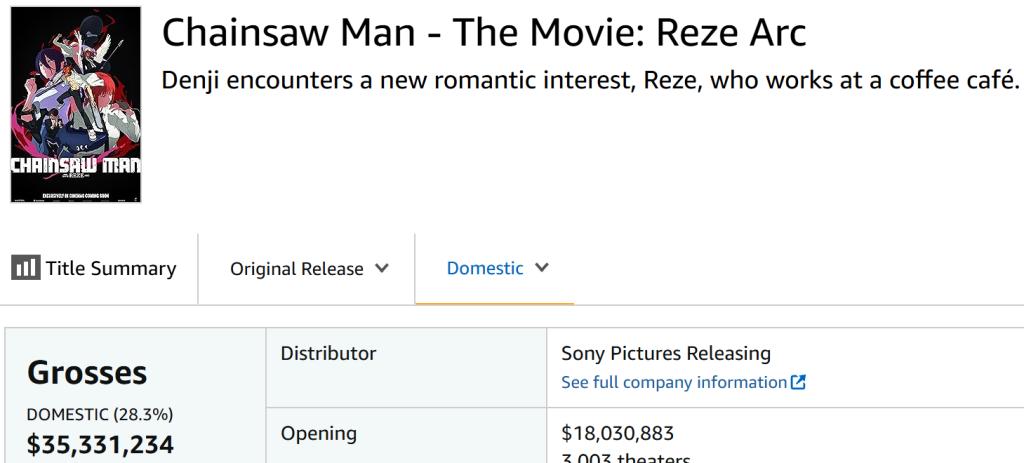The width and height of the screenshot is (1024, 463).
Task: Open the Original Release dropdown
Action: click(x=297, y=269)
